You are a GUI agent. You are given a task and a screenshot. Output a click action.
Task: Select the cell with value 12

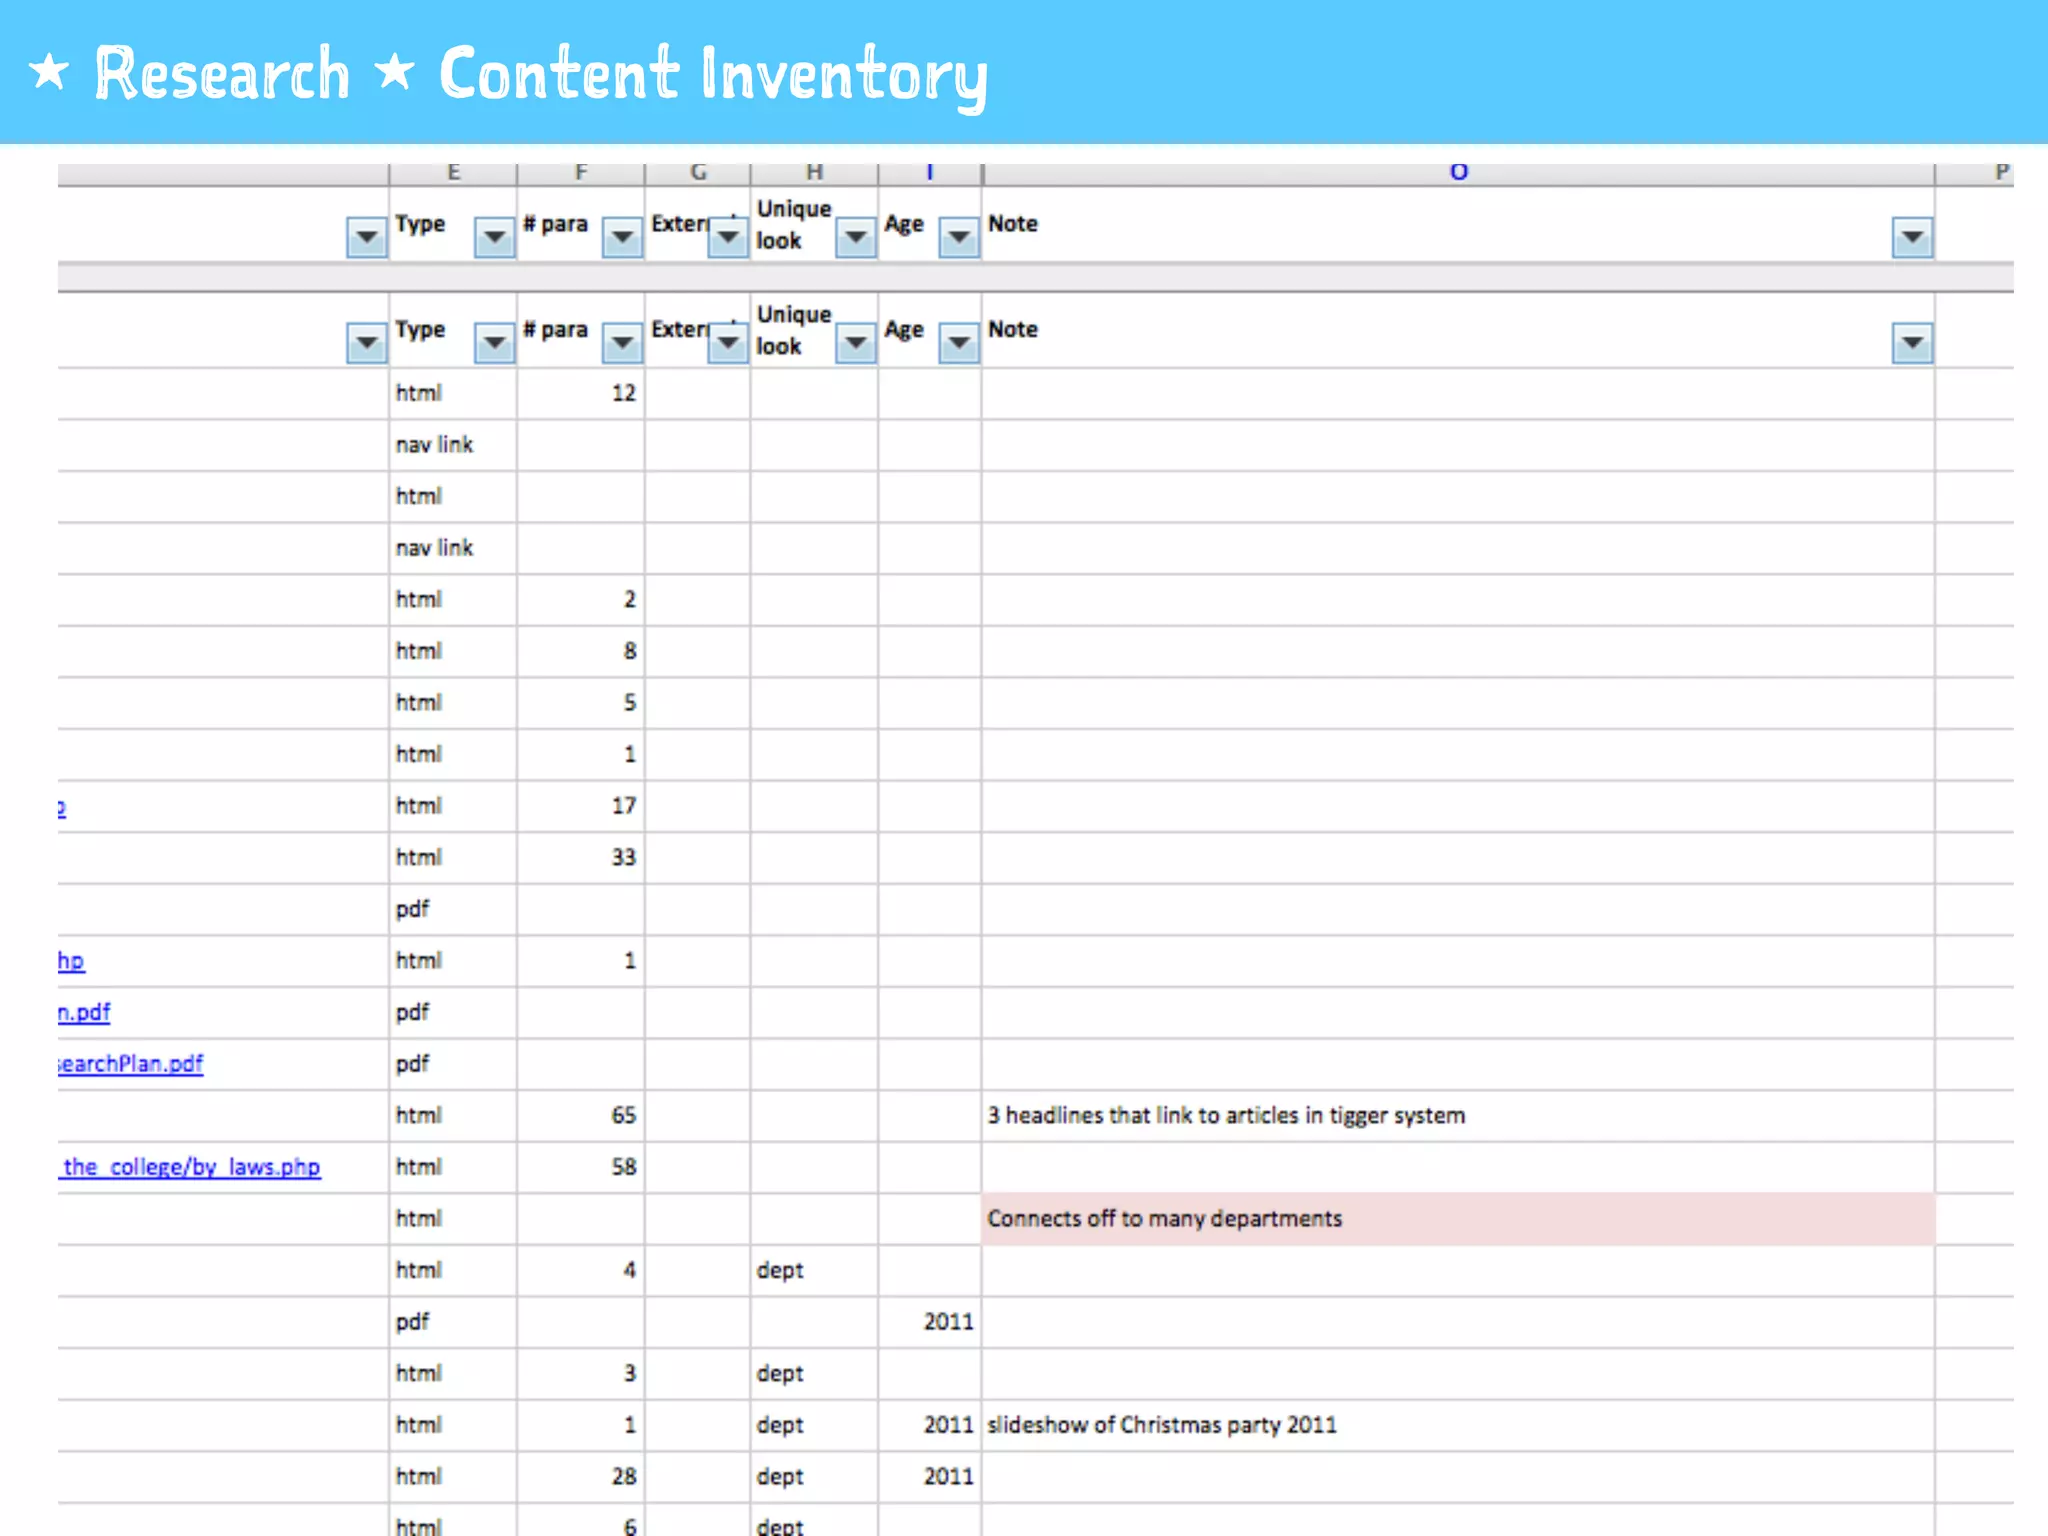point(581,393)
